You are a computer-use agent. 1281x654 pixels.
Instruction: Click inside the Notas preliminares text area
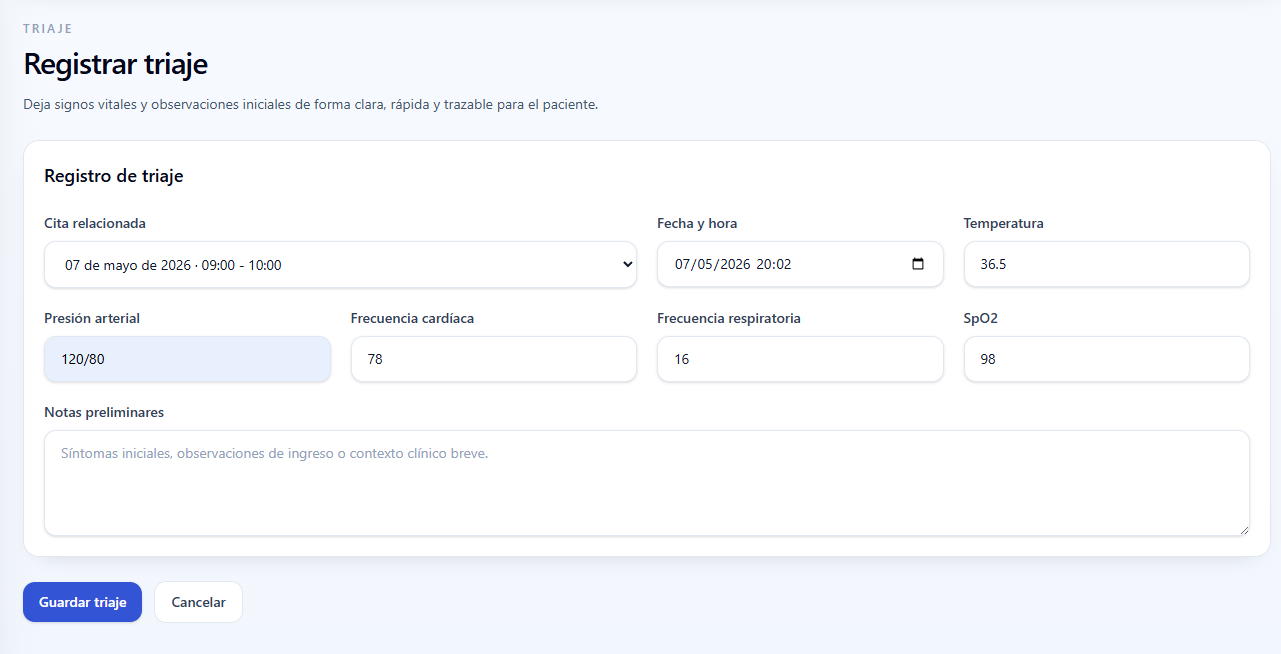646,483
